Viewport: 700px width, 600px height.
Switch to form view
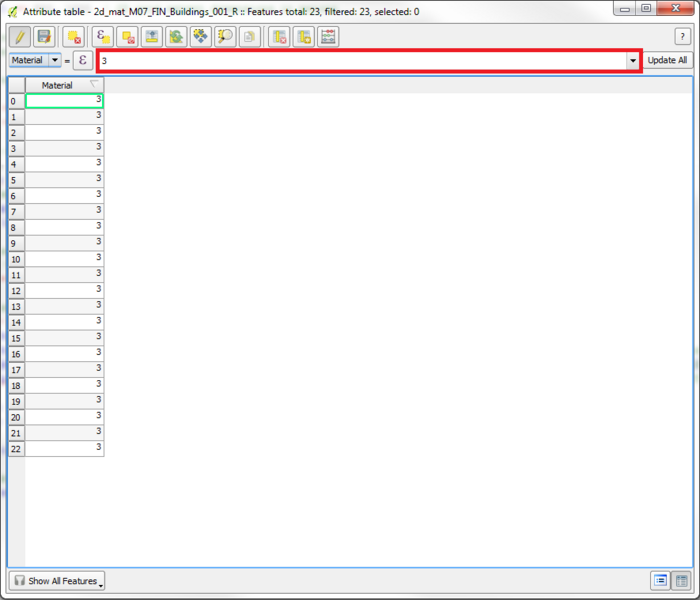[660, 581]
